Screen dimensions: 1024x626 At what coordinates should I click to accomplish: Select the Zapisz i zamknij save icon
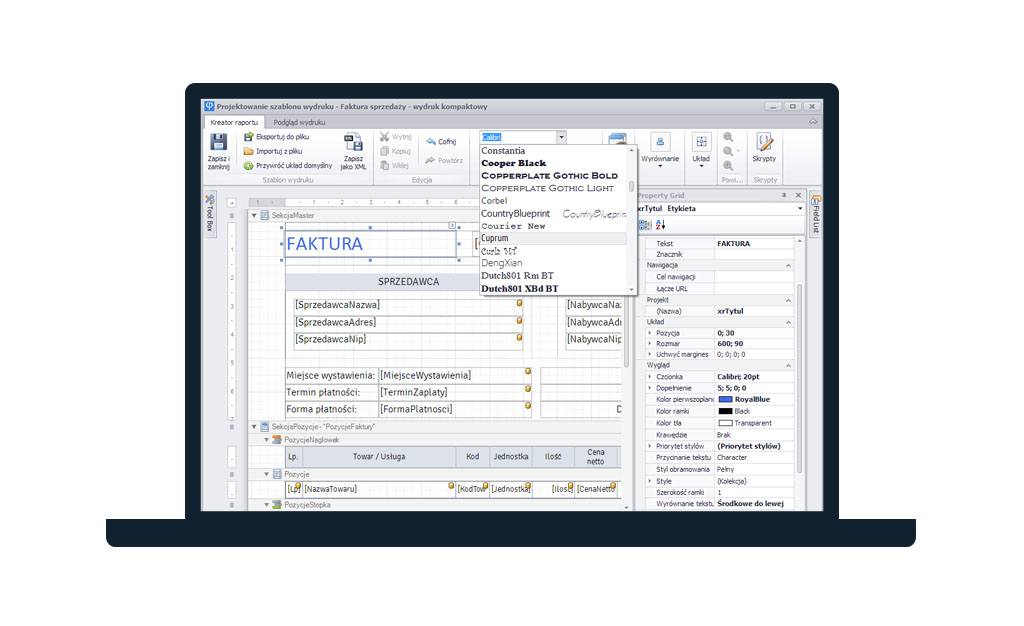point(217,141)
